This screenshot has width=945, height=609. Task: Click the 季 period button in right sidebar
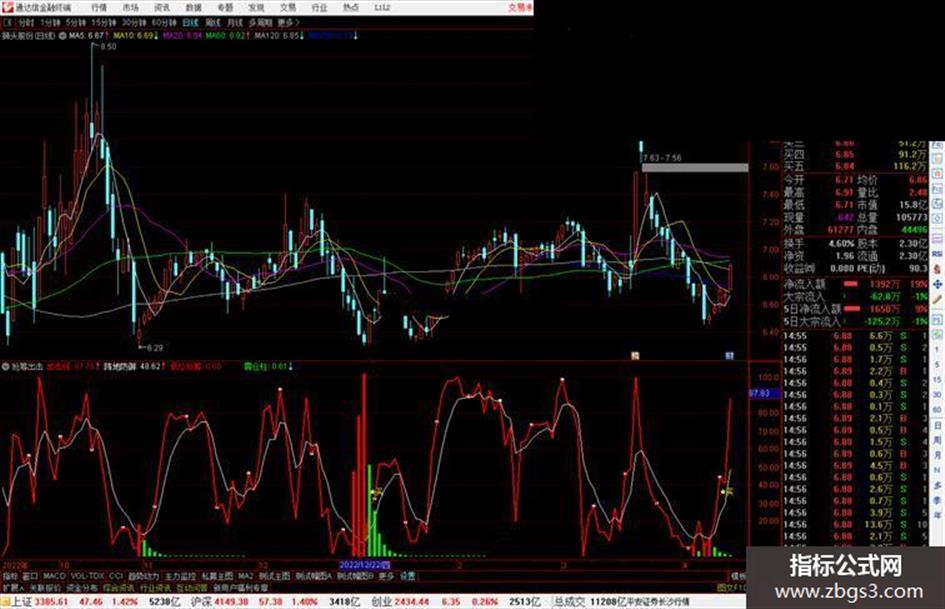[x=937, y=500]
